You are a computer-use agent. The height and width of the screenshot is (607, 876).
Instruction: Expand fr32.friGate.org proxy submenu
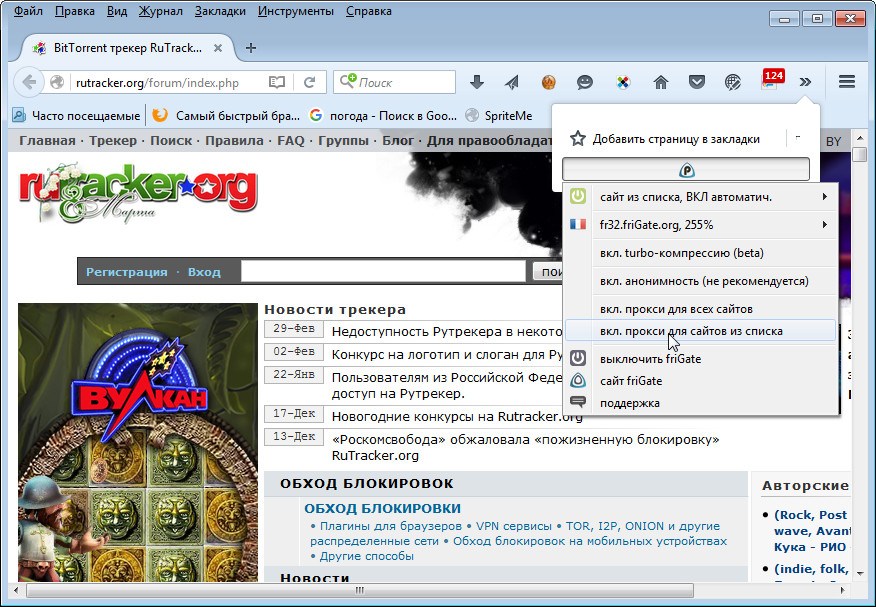click(x=700, y=225)
